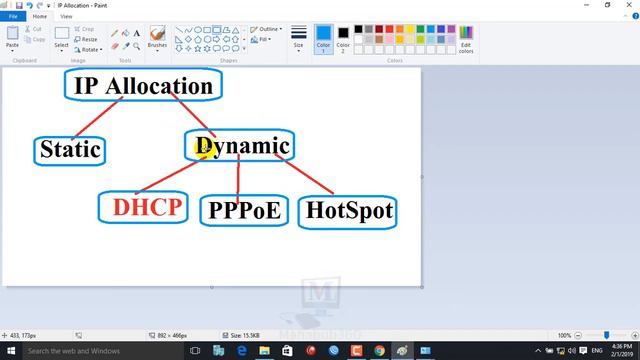Screen dimensions: 640x360
Task: Select the Magnifier tool
Action: (x=137, y=46)
